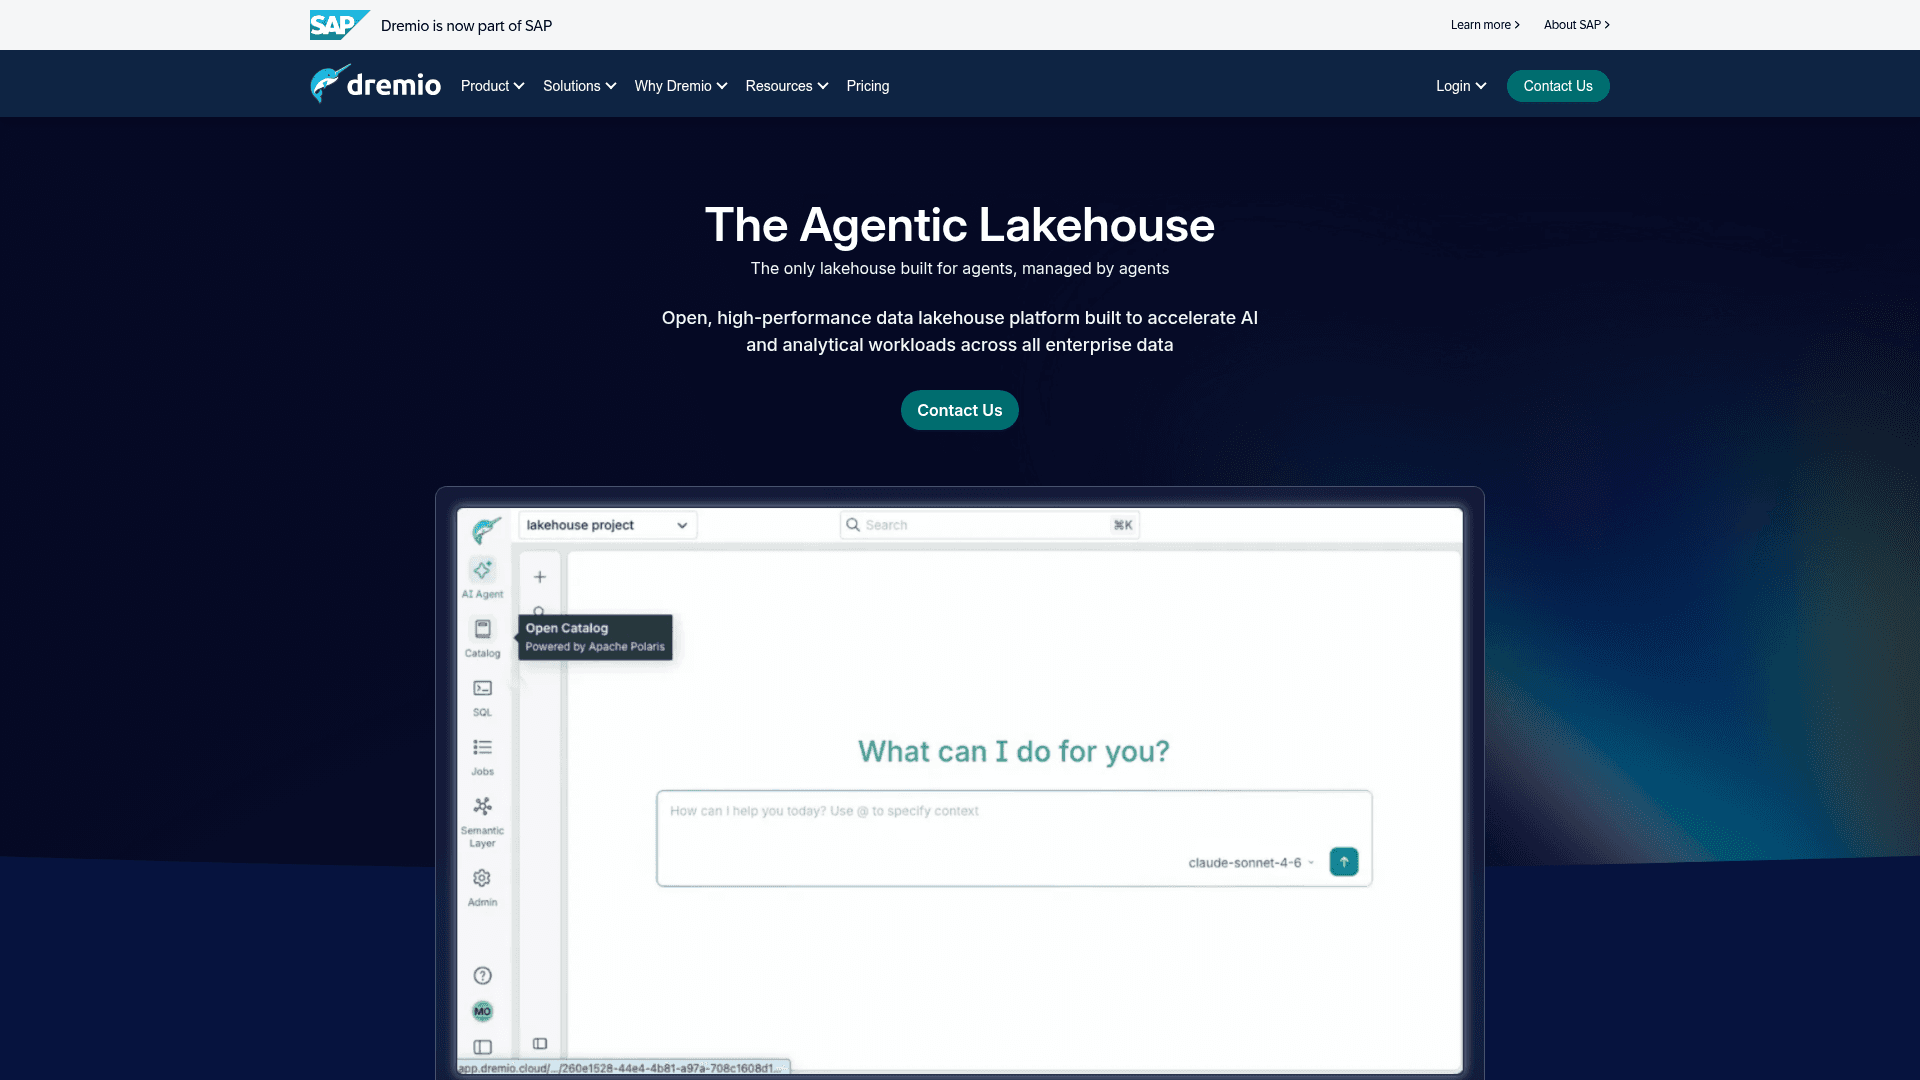
Task: Open the lakehouse project selector
Action: [608, 525]
